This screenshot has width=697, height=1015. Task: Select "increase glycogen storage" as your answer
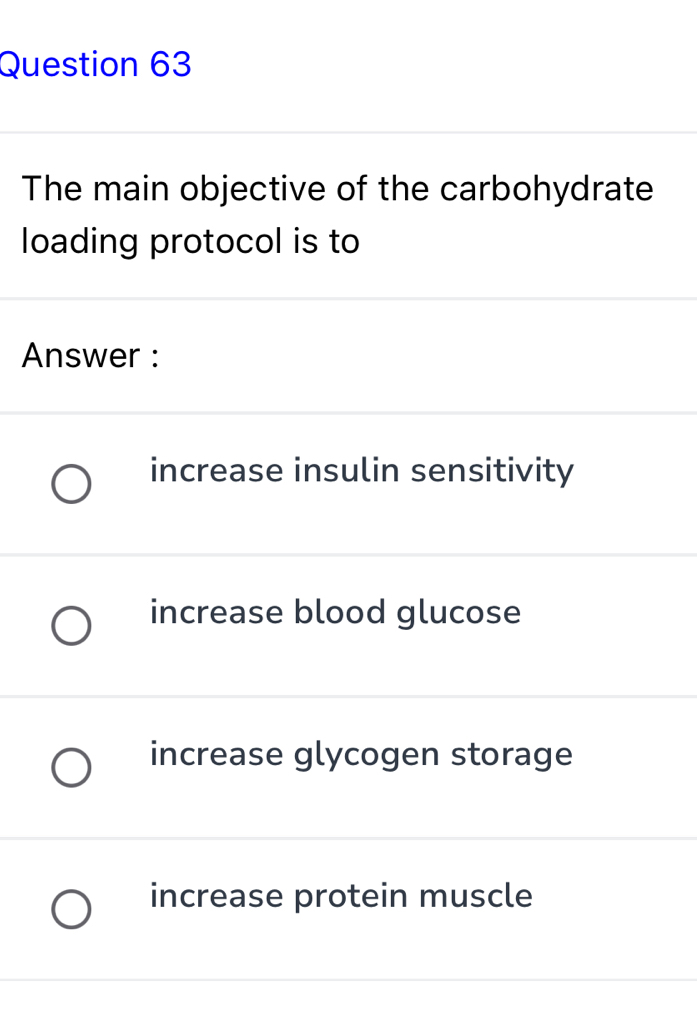(70, 767)
